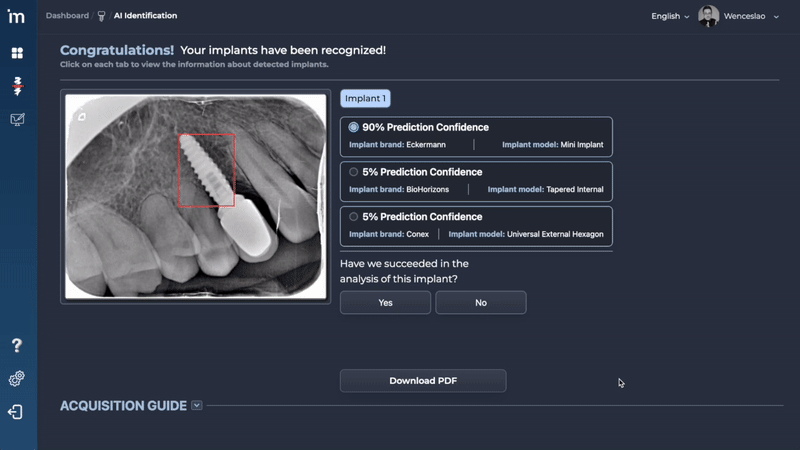
Task: Click the implant icon in the breadcrumb
Action: (101, 16)
